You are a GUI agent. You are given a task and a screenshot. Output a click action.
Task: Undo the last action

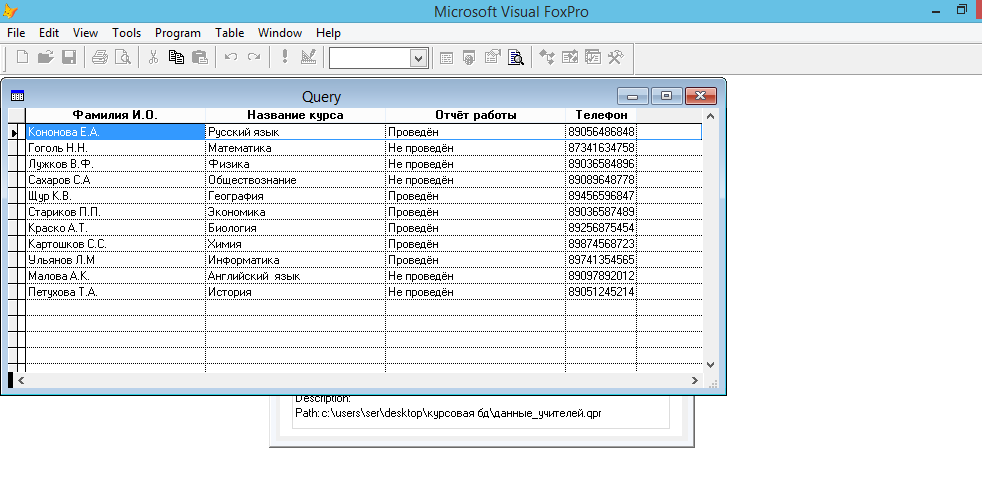click(230, 58)
